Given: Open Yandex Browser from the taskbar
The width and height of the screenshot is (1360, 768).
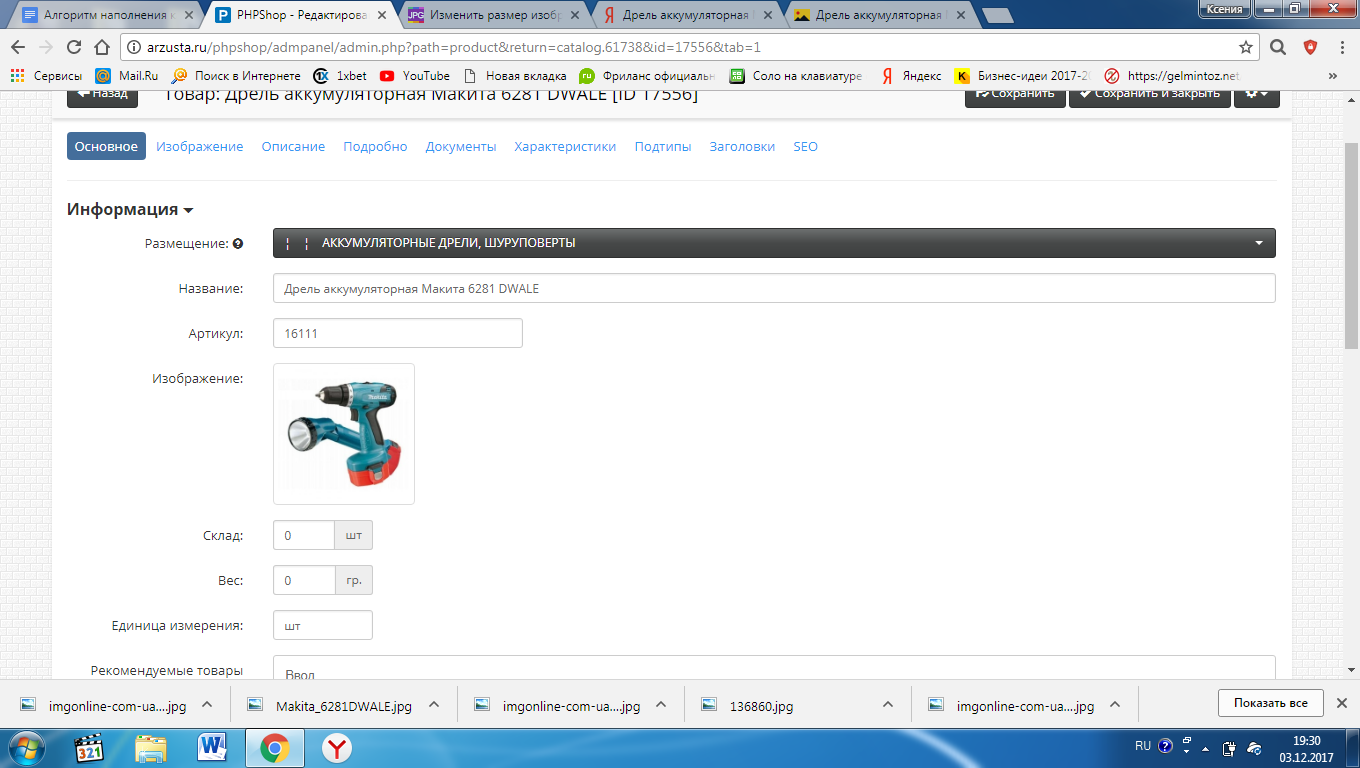Looking at the screenshot, I should 337,747.
